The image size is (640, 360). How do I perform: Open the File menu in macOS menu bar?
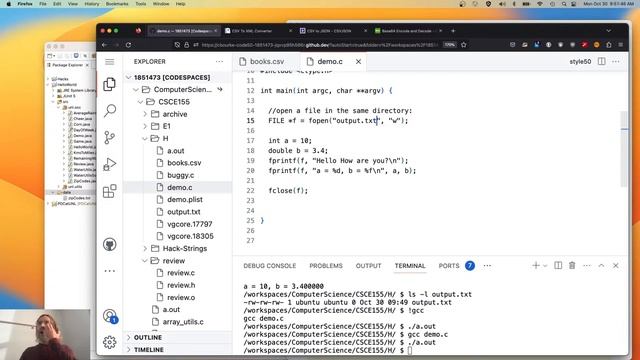coord(43,4)
